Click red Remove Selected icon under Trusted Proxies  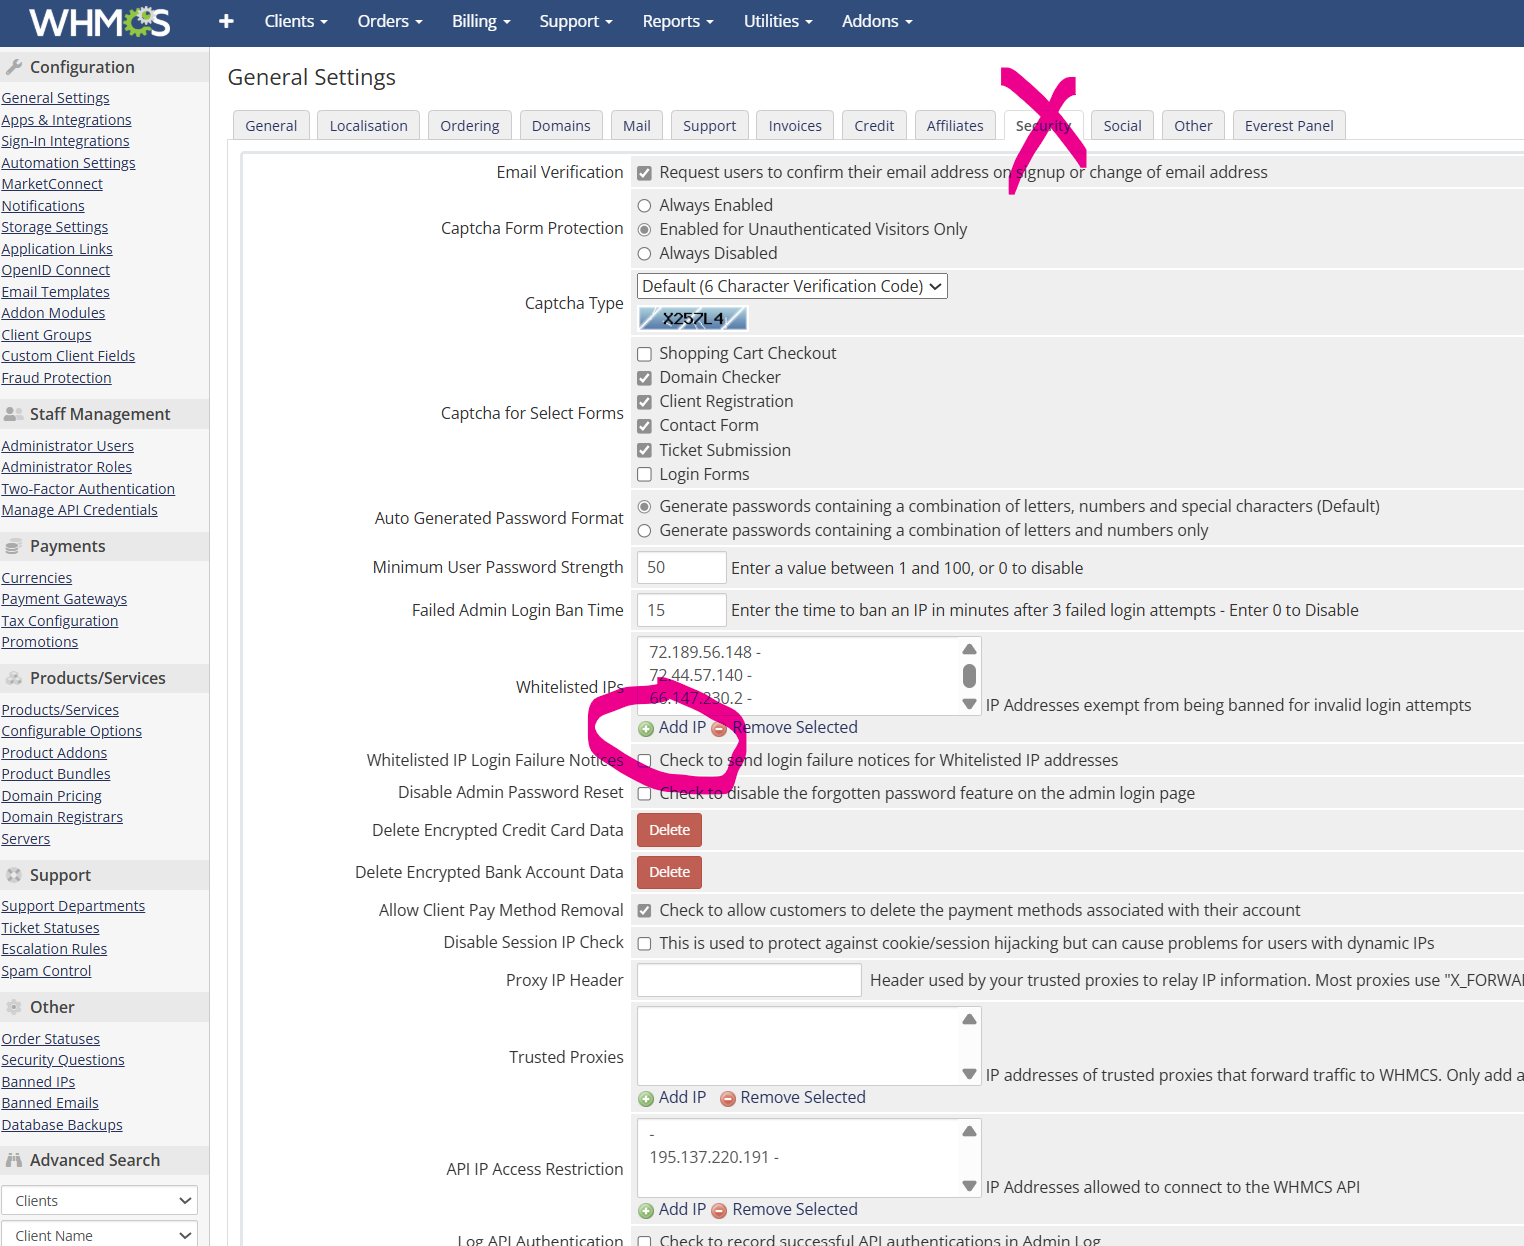[728, 1099]
